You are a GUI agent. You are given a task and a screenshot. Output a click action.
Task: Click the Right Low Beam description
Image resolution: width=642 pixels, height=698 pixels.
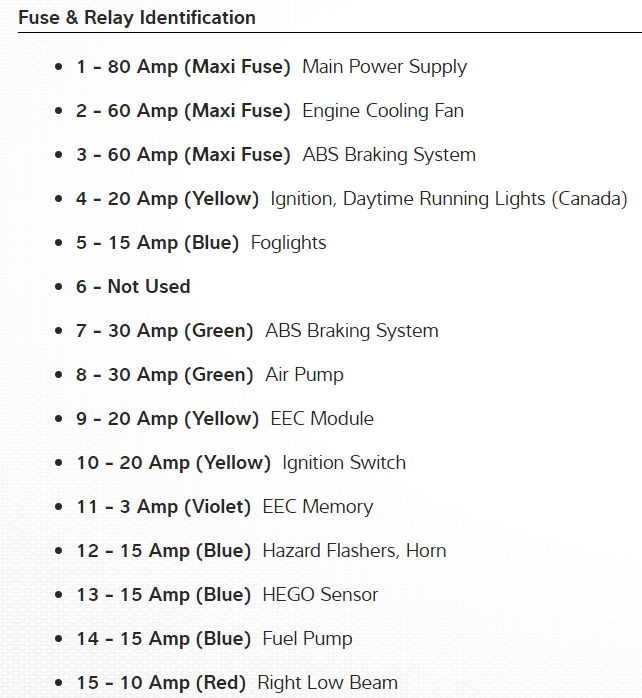point(327,683)
